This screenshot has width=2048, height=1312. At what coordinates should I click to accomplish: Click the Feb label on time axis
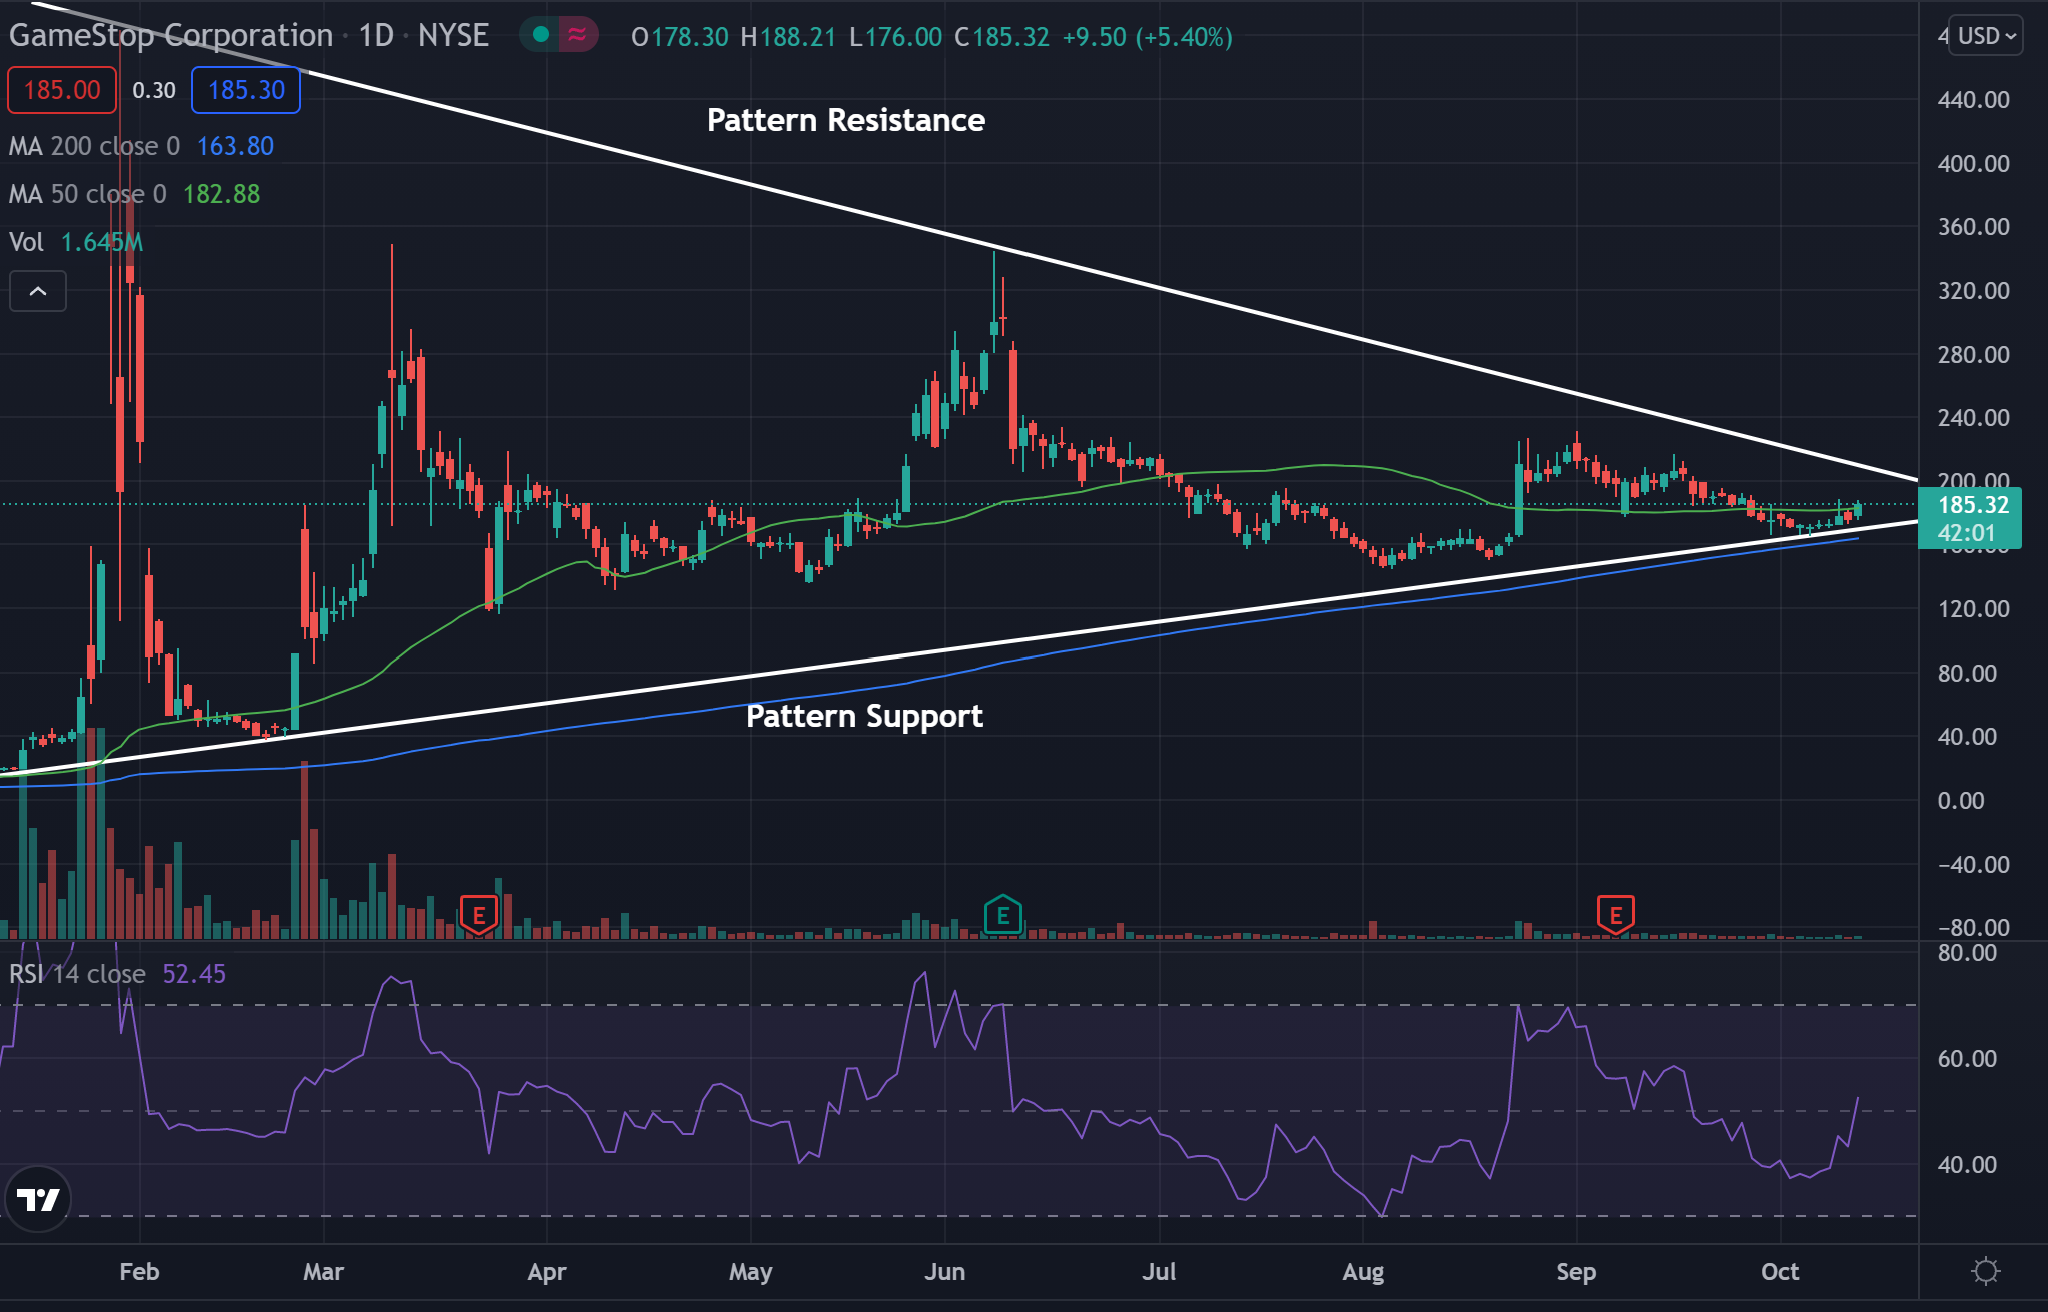139,1272
